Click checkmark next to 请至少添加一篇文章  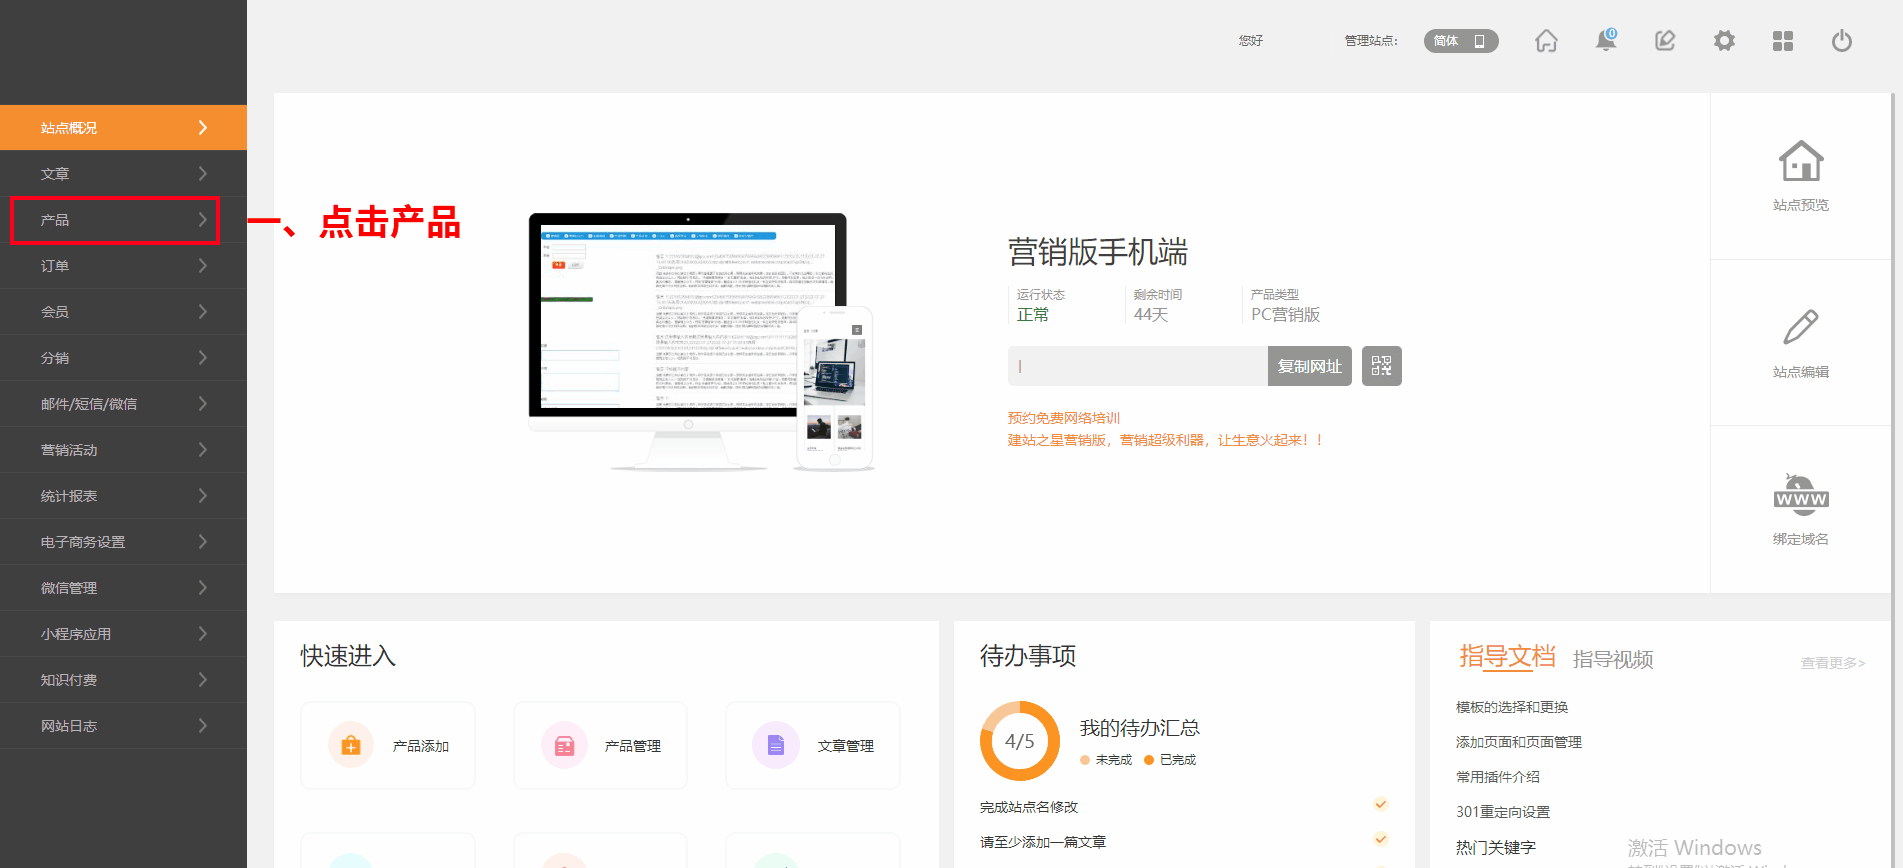pyautogui.click(x=1381, y=839)
